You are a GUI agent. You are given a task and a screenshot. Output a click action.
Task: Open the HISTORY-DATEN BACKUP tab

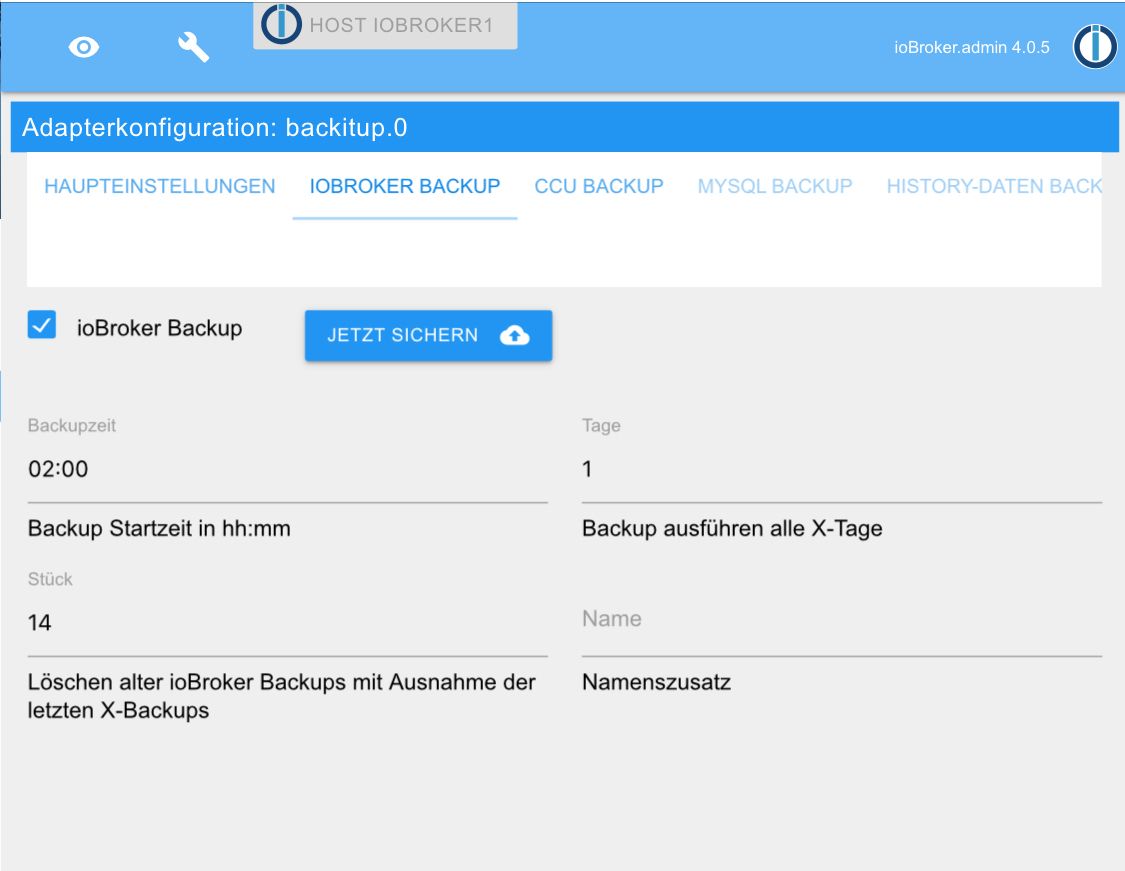coord(994,187)
